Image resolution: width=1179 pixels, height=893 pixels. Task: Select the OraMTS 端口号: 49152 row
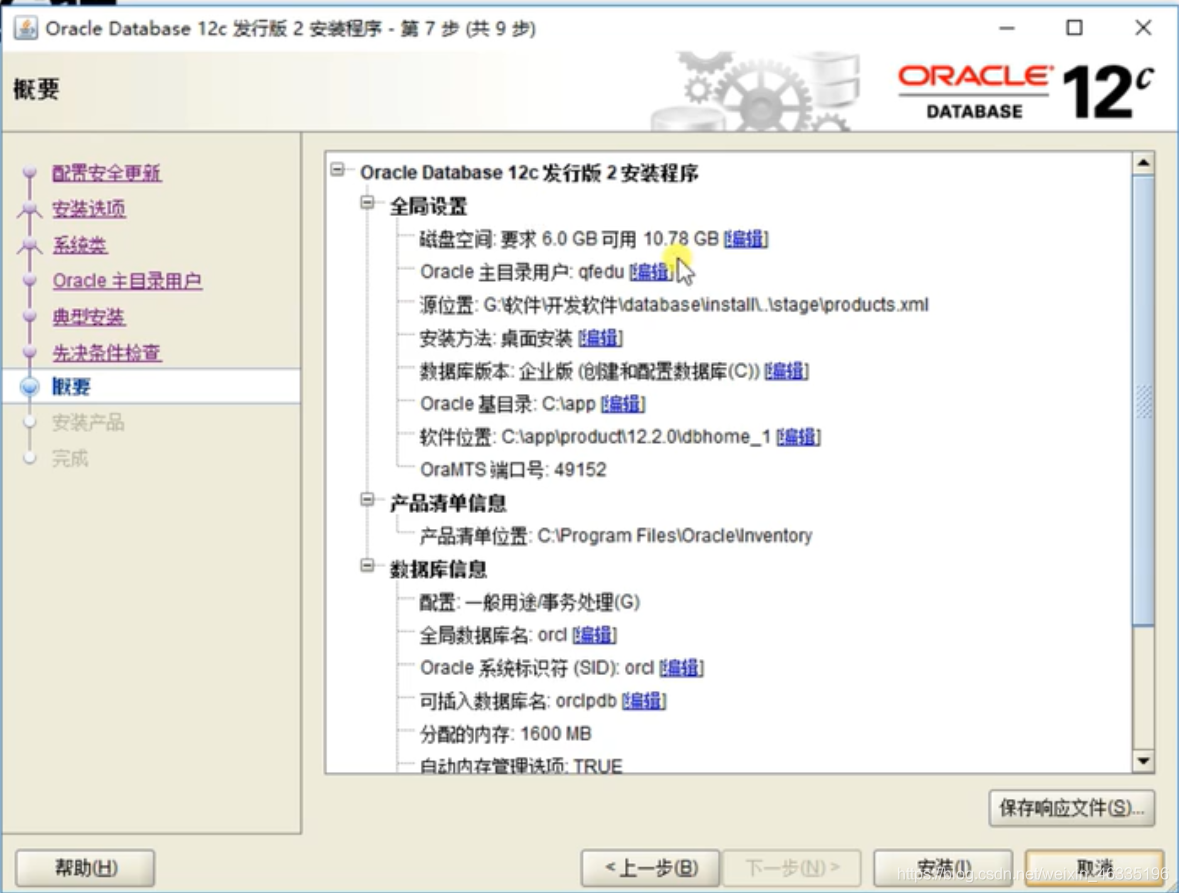pos(513,470)
